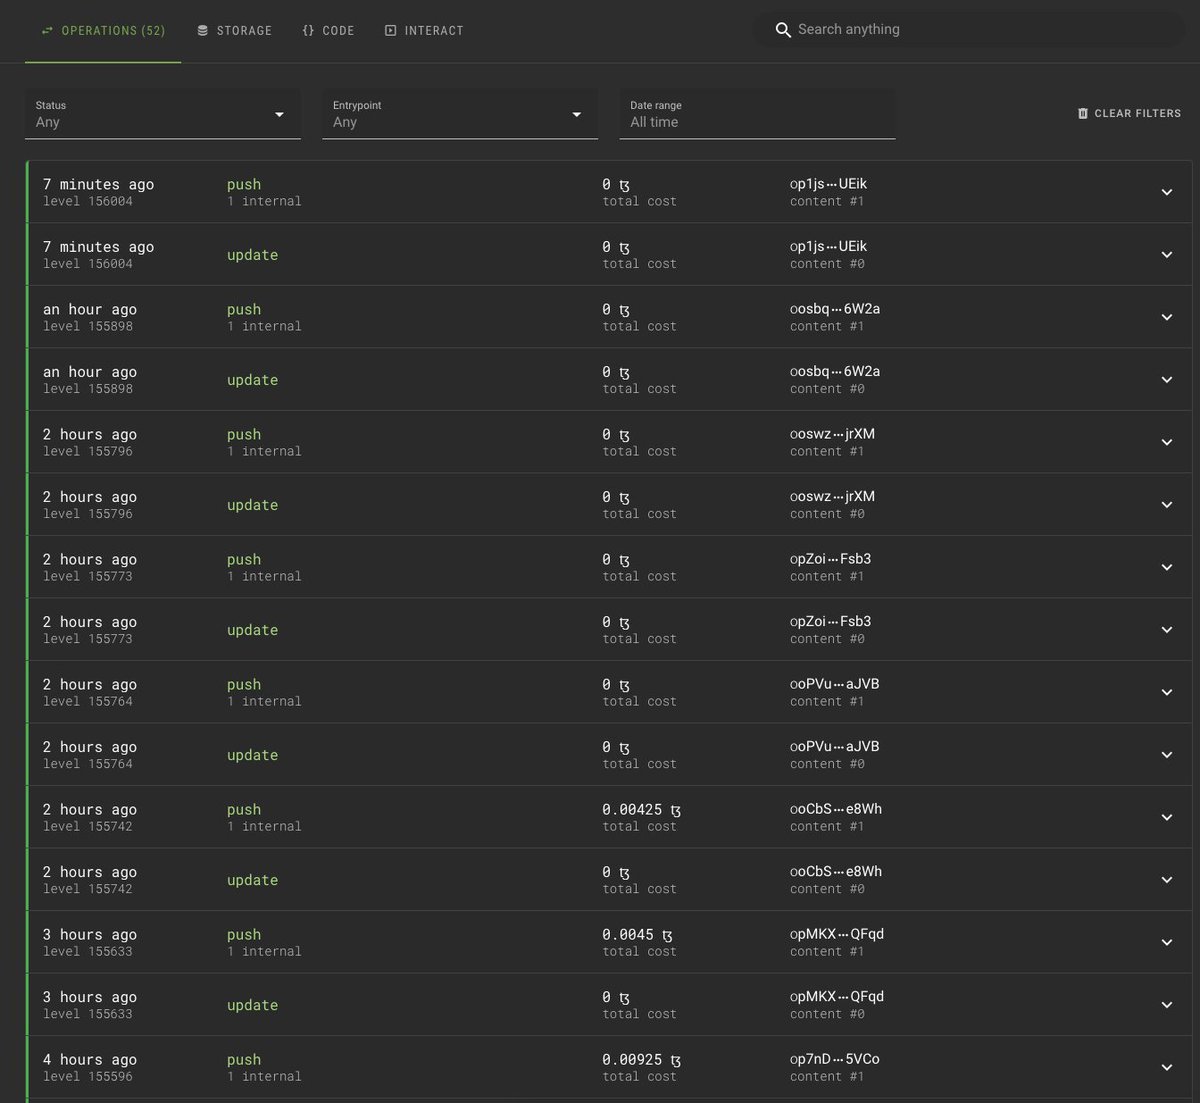Click the Storage tab database icon

click(203, 31)
